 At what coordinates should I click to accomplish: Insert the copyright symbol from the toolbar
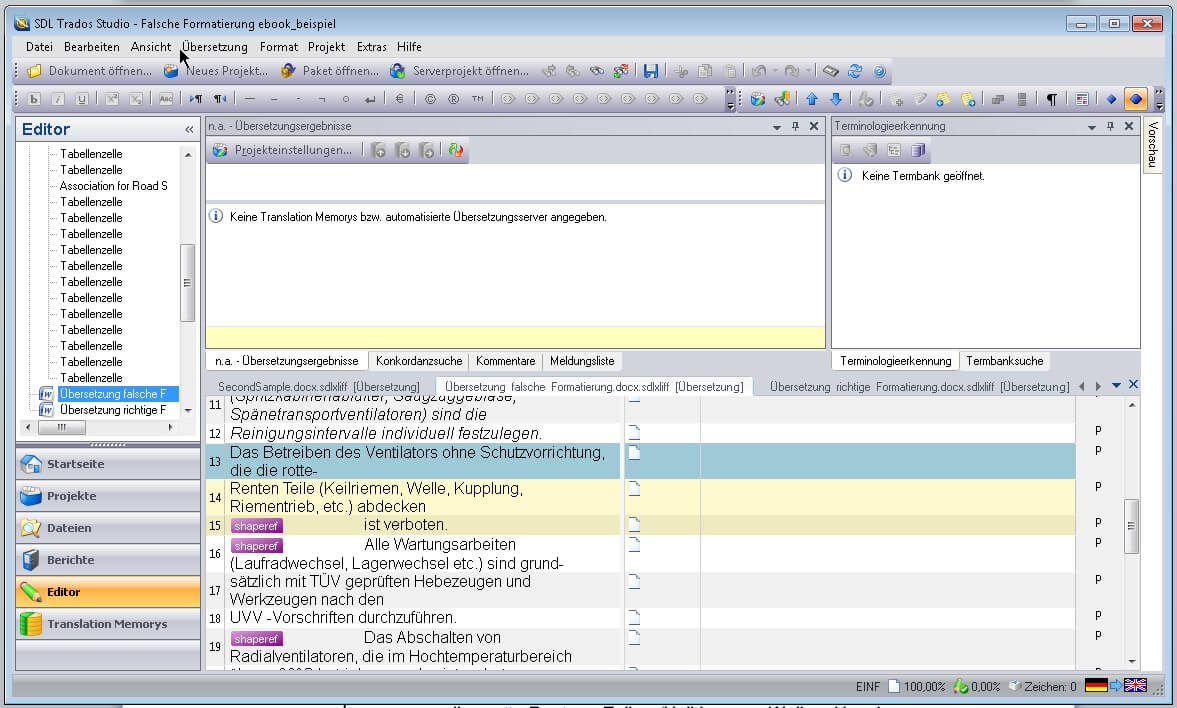428,98
